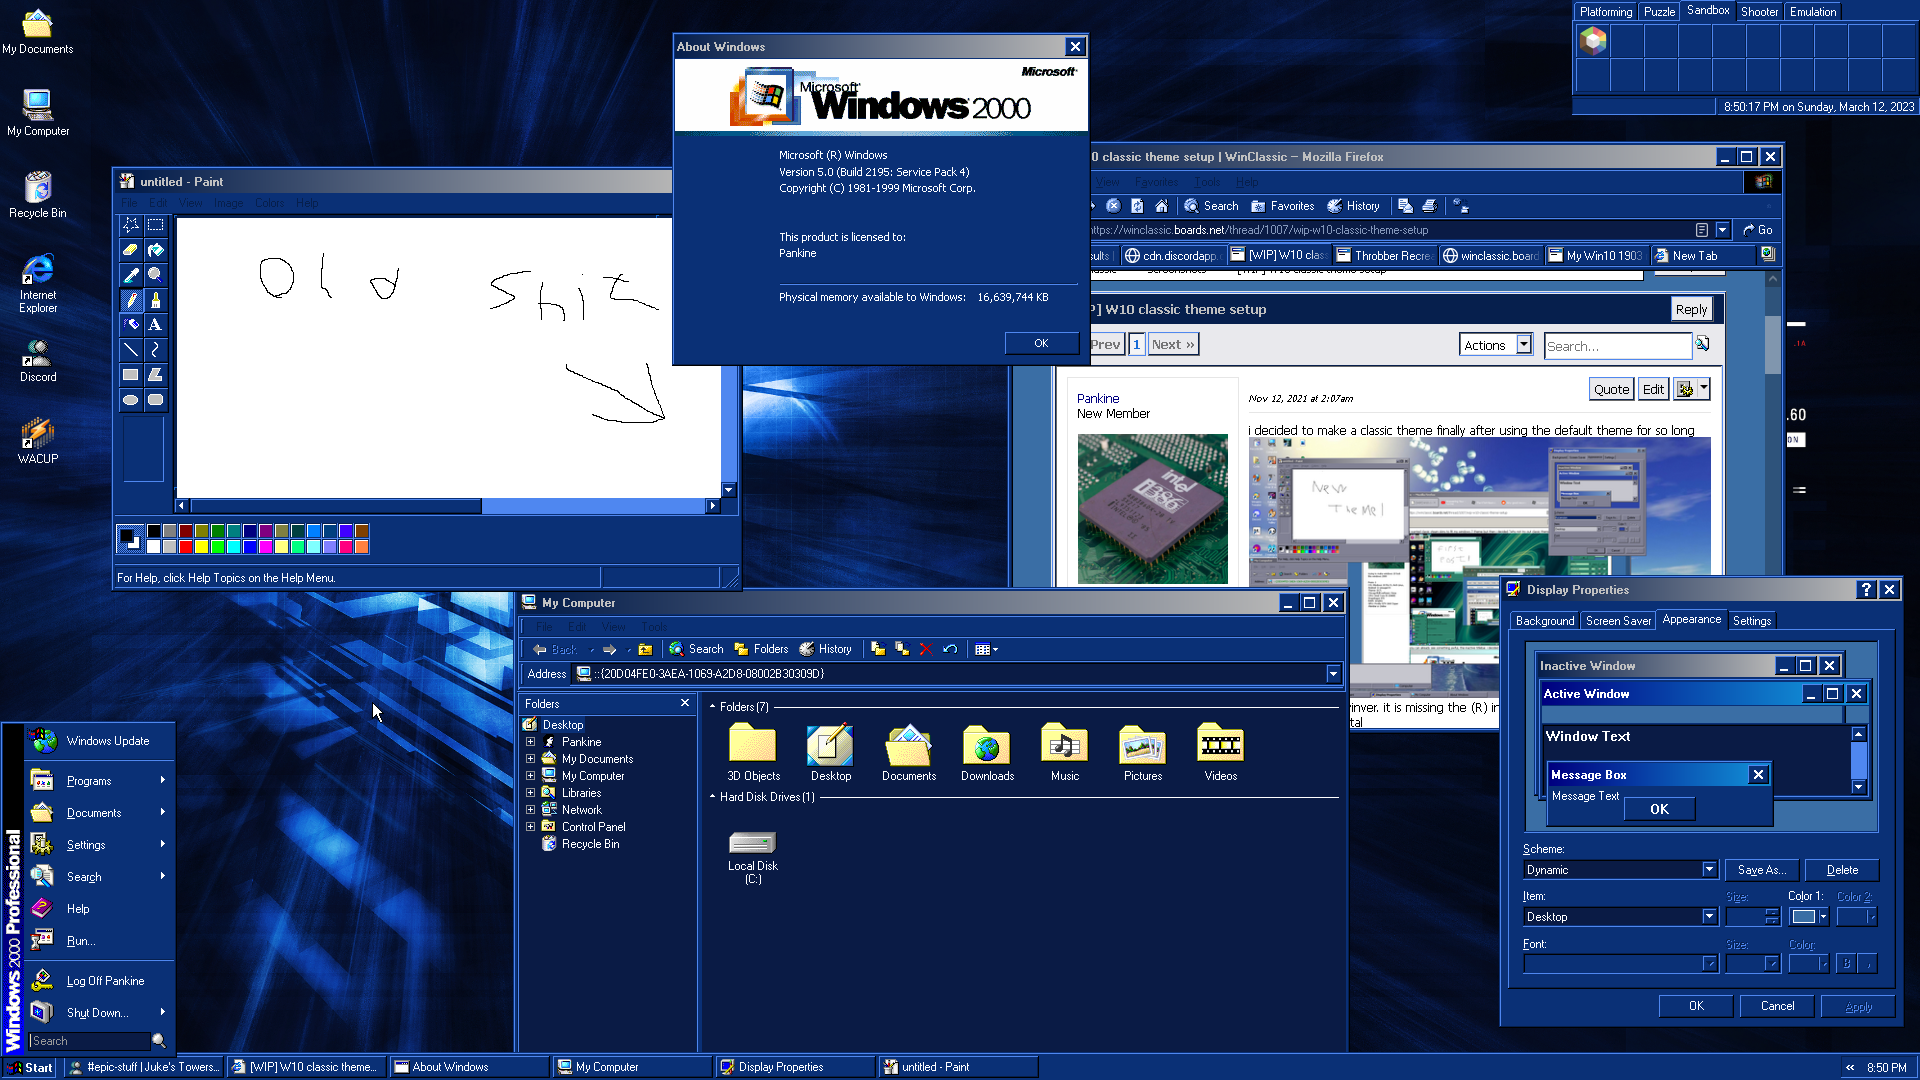Viewport: 1920px width, 1080px height.
Task: Click the forum Search input field
Action: pyautogui.click(x=1617, y=346)
